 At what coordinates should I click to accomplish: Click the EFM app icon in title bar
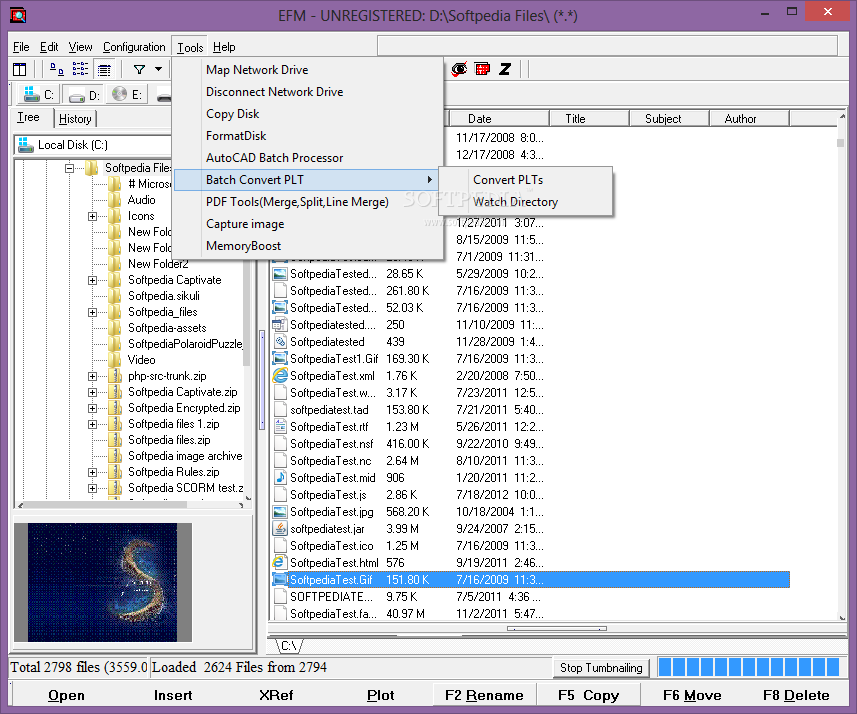[18, 15]
